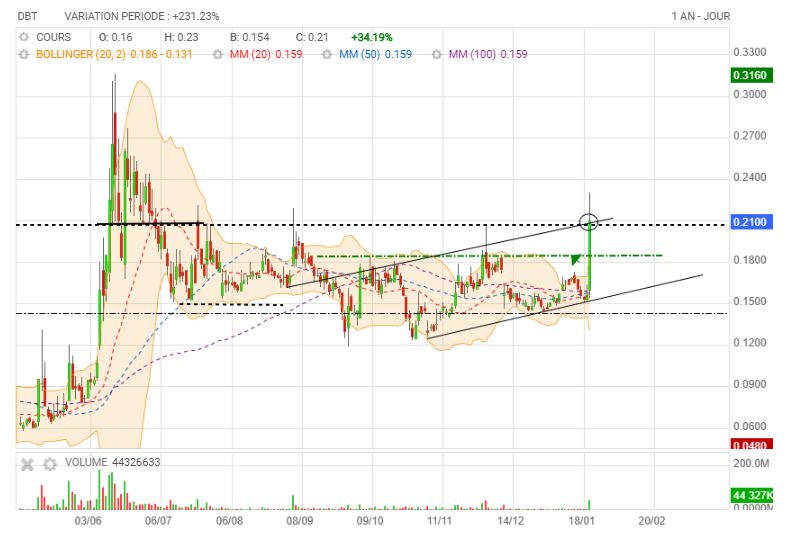Click the Bollinger values 0.186 - 0.131
Viewport: 792px width, 538px height.
coord(161,54)
